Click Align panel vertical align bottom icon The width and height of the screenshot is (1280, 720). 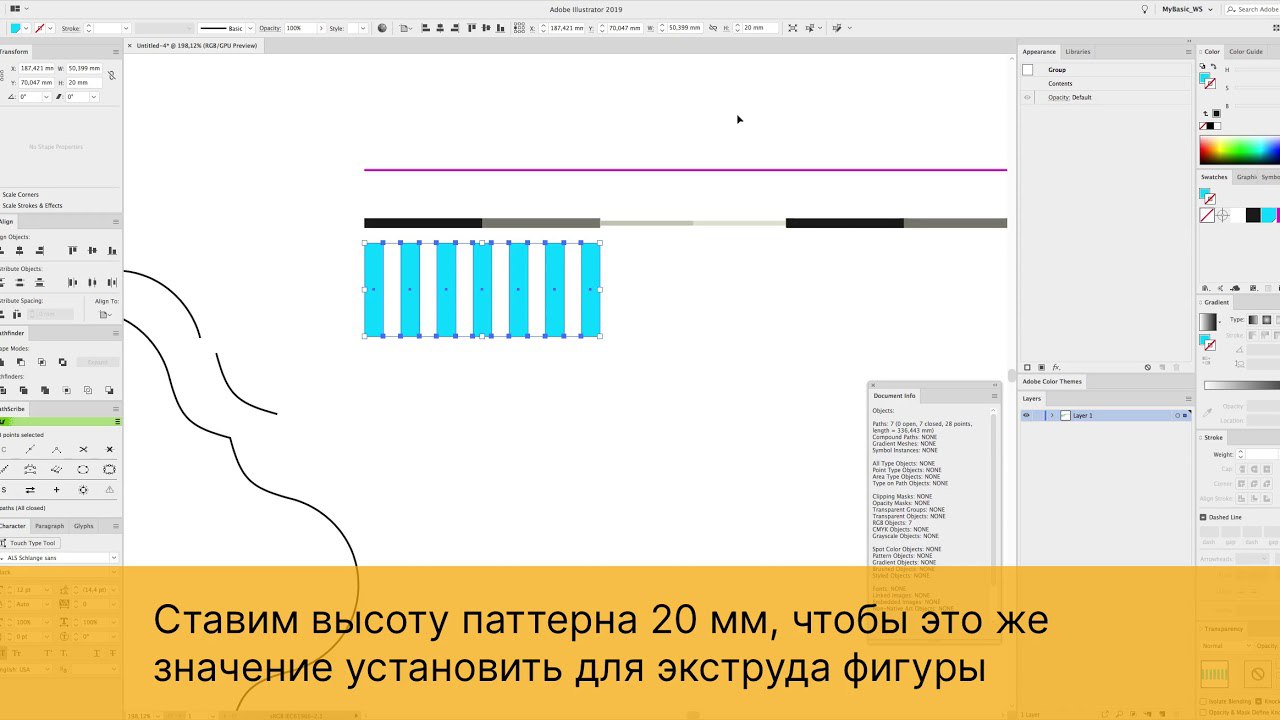[x=112, y=250]
